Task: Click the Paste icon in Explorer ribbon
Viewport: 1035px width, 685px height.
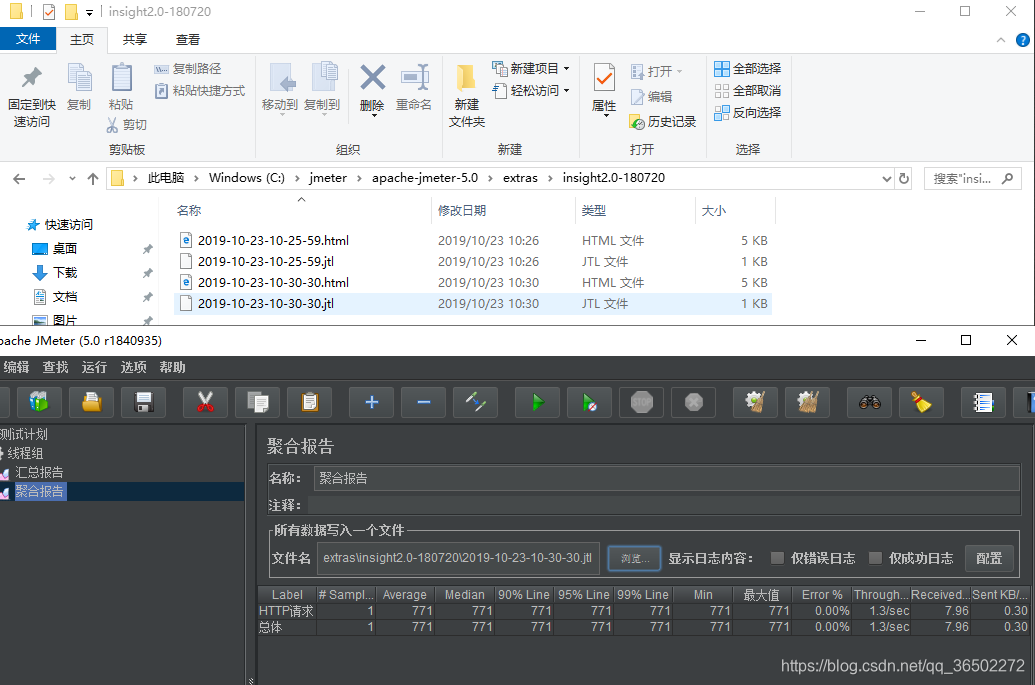Action: point(121,88)
